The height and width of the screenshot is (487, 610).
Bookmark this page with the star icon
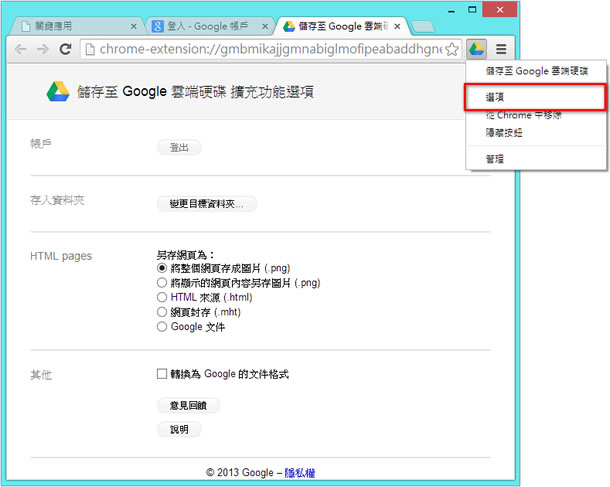click(x=452, y=48)
